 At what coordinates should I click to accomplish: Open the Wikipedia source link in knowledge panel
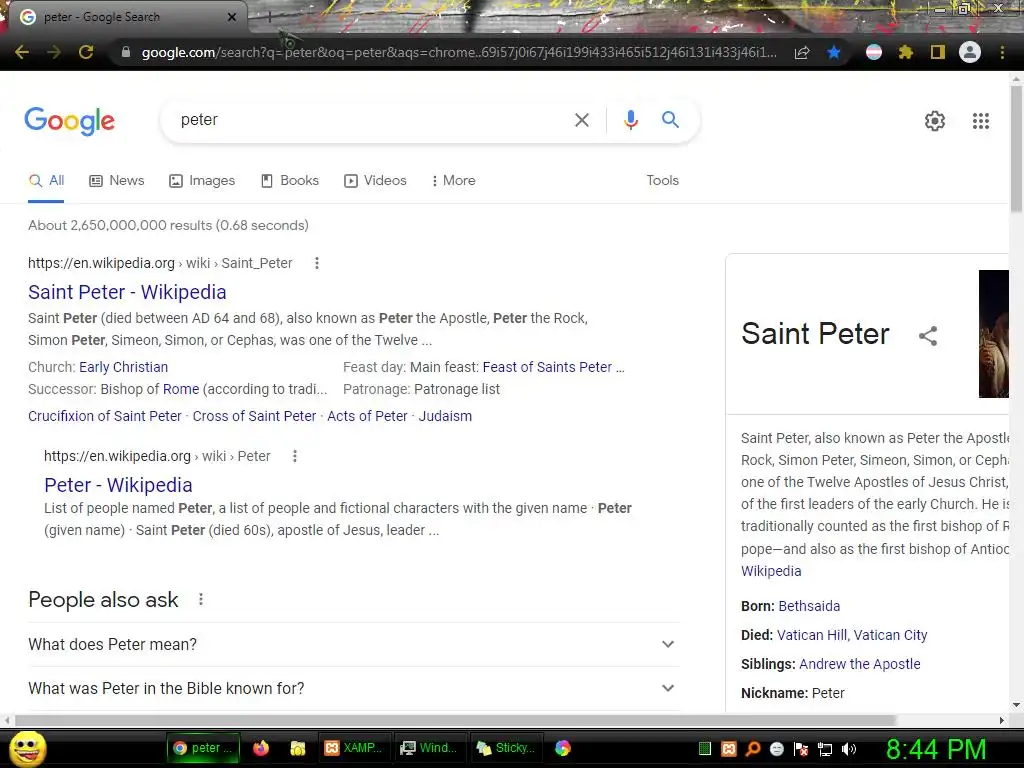(x=771, y=571)
